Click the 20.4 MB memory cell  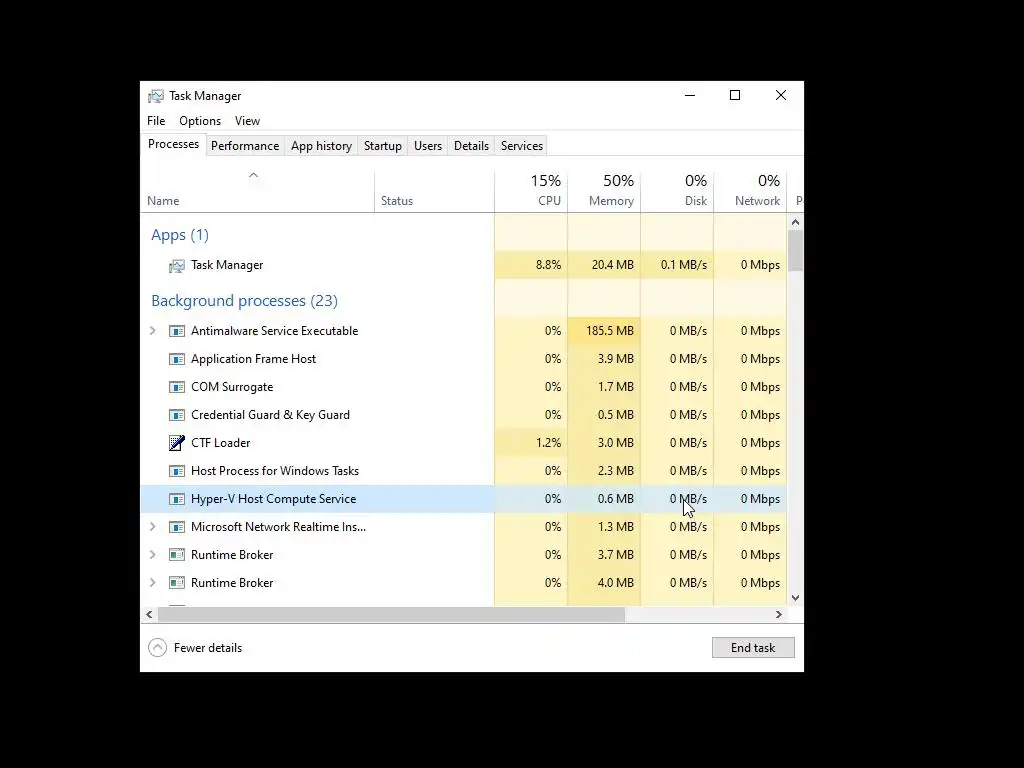[604, 265]
